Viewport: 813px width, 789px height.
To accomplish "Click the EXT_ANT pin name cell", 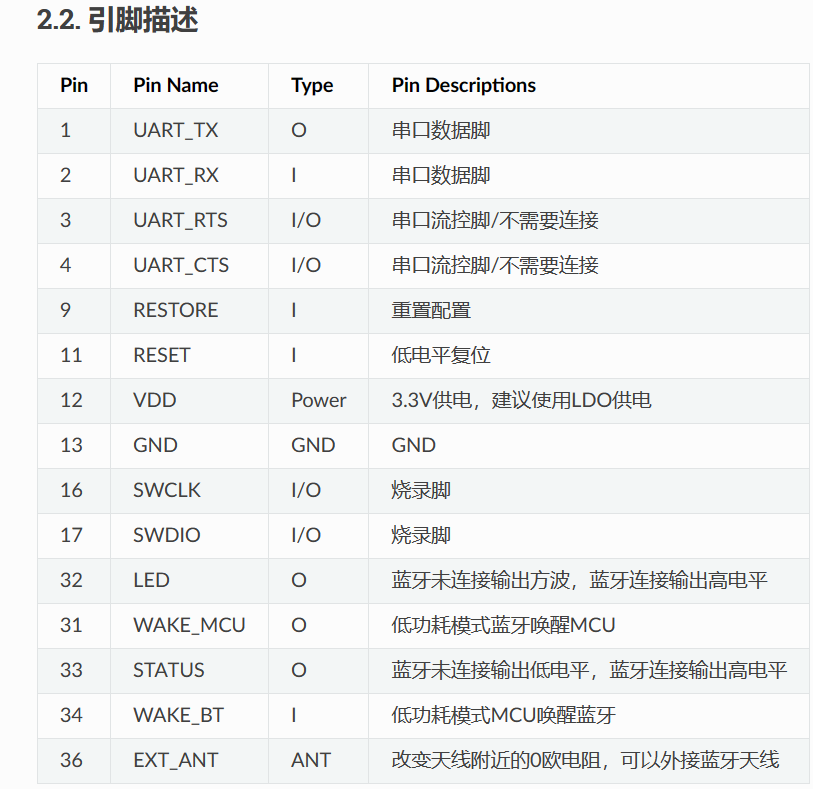I will [x=173, y=760].
